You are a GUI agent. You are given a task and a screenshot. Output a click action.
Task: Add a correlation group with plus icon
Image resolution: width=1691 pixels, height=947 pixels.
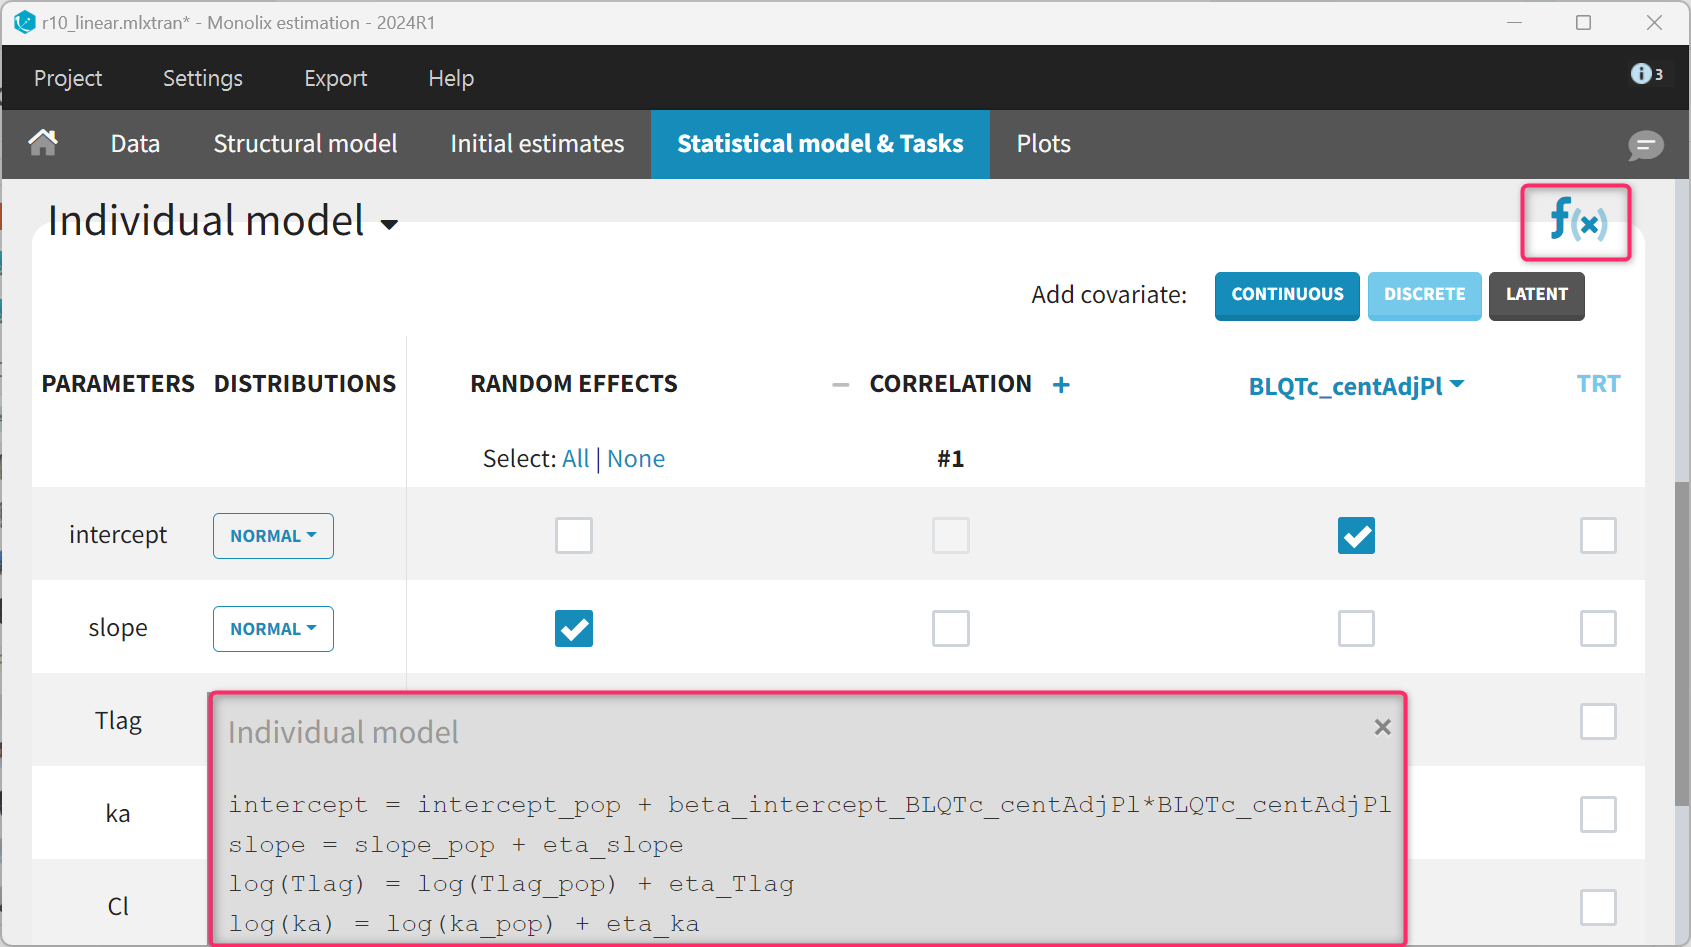[1061, 385]
